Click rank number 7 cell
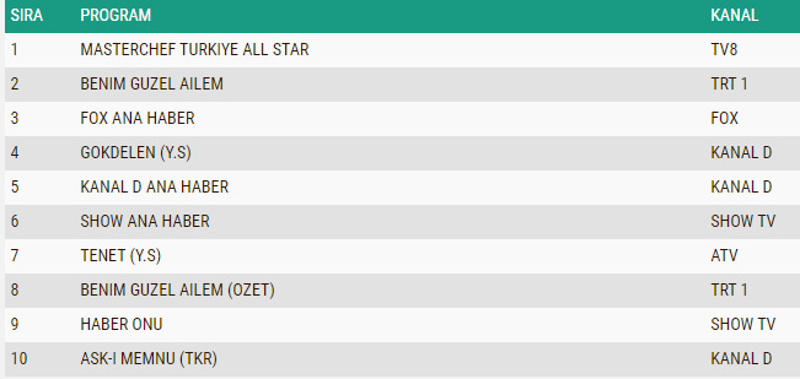Screen dimensions: 800x379 [x=14, y=256]
